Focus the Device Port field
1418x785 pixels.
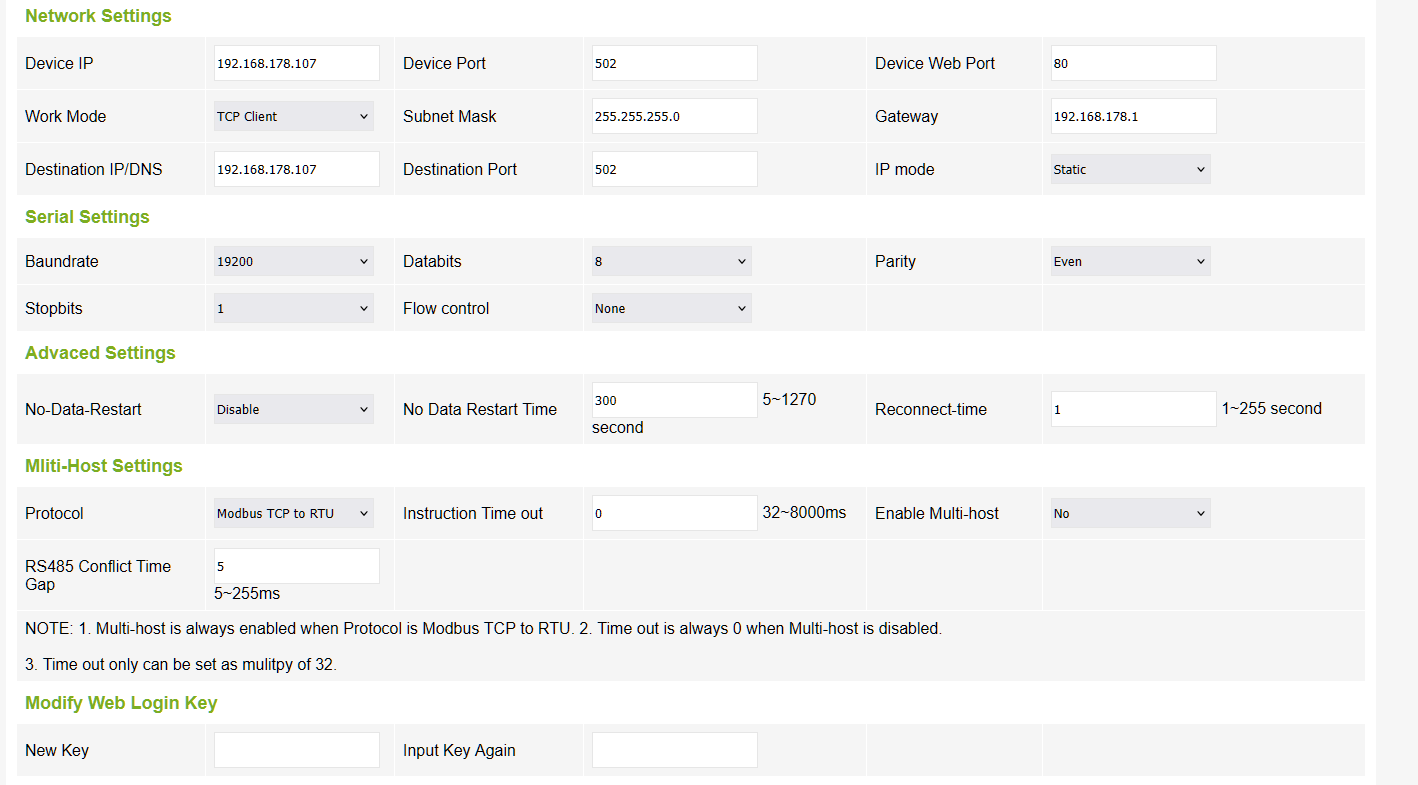tap(674, 63)
